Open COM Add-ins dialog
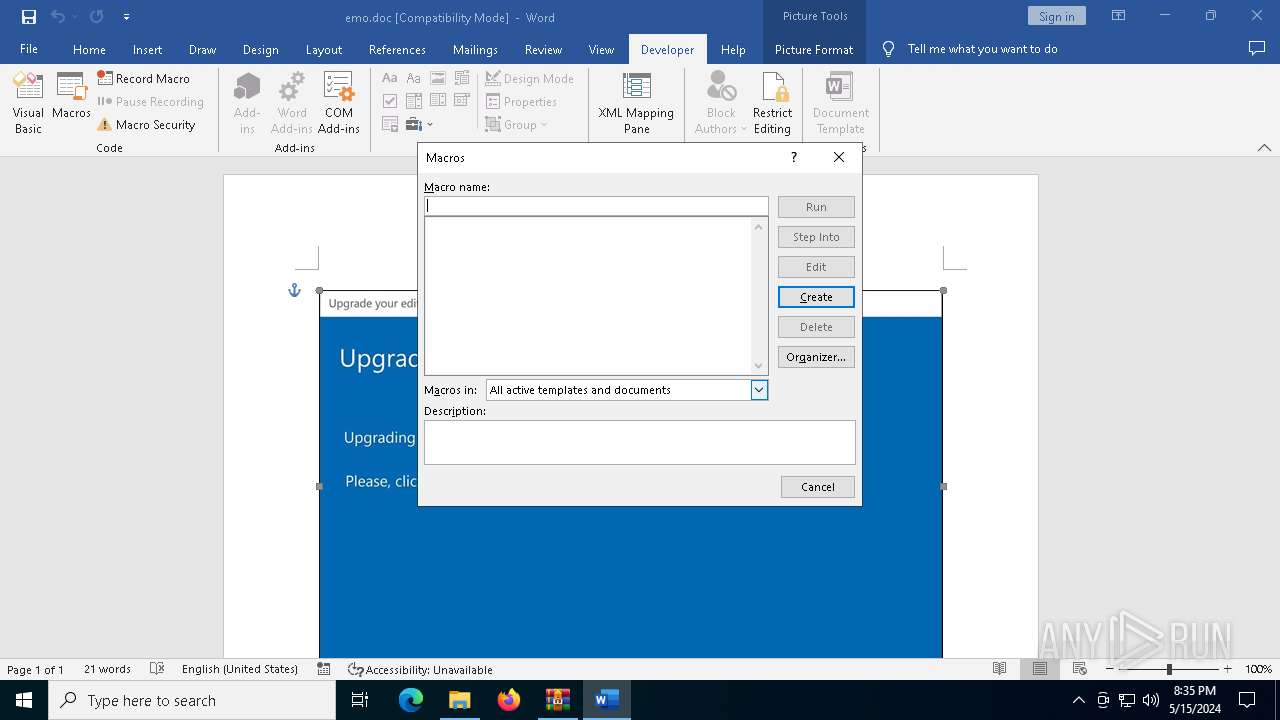Screen dimensions: 1280x720 [x=339, y=103]
